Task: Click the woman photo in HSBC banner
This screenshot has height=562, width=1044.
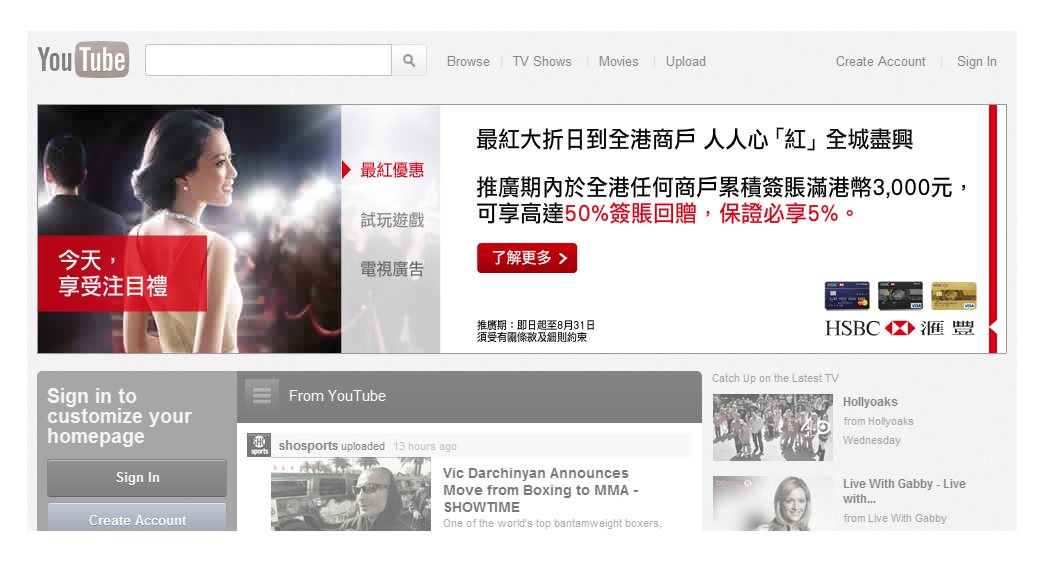Action: coord(189,228)
